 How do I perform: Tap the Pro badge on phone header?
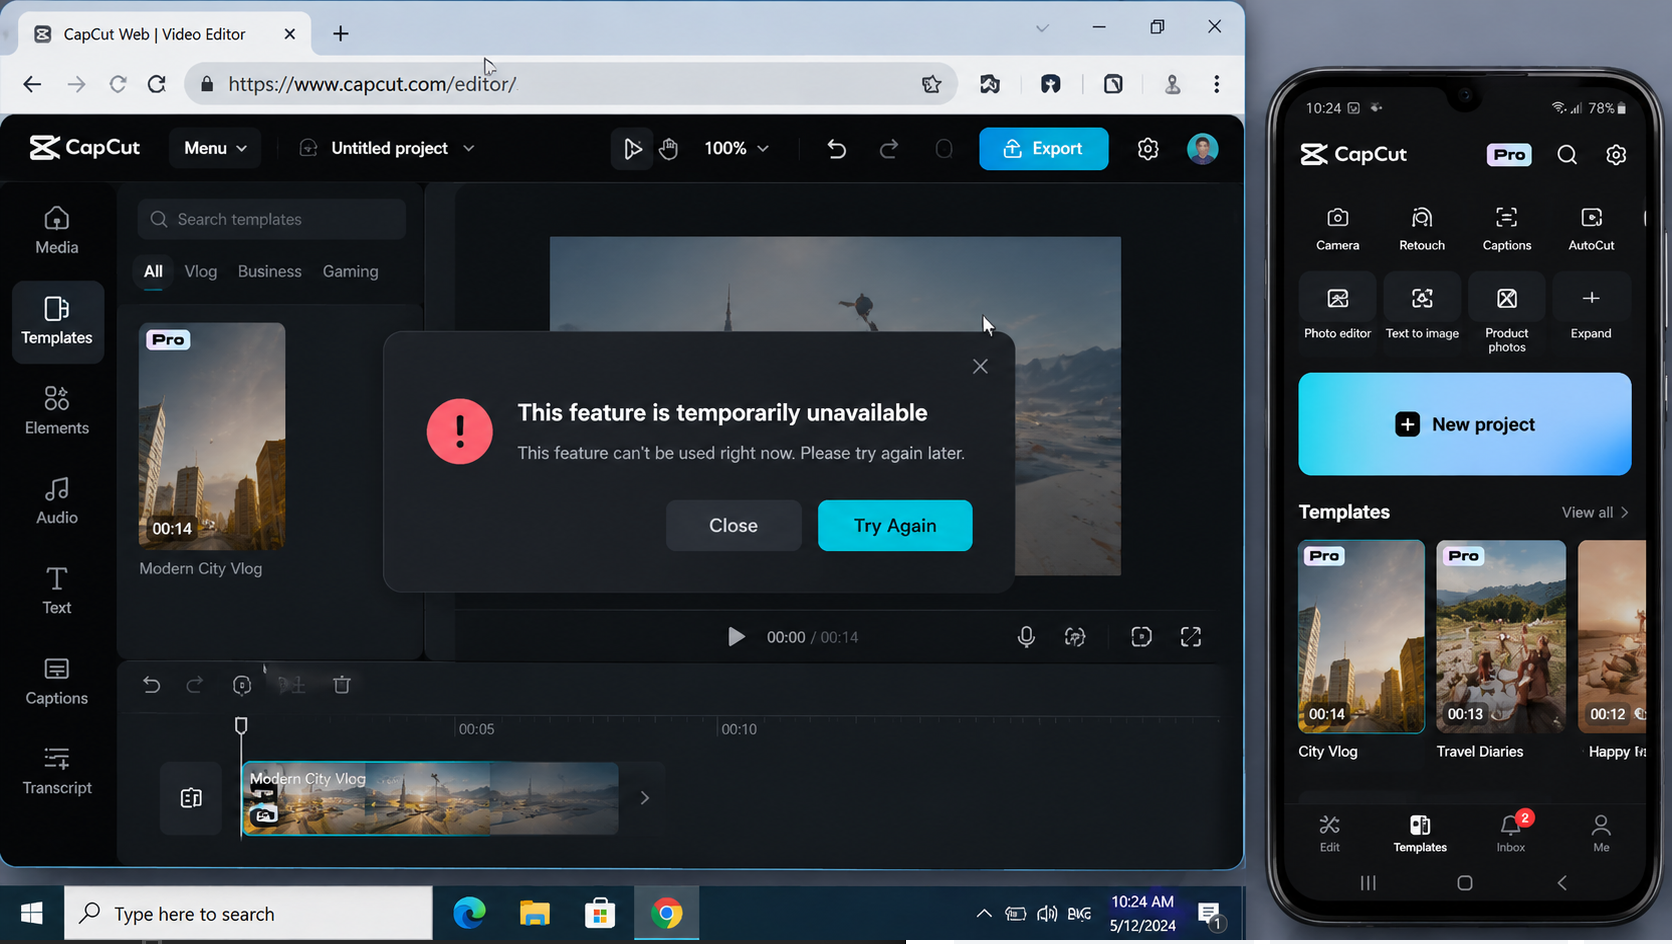1509,155
